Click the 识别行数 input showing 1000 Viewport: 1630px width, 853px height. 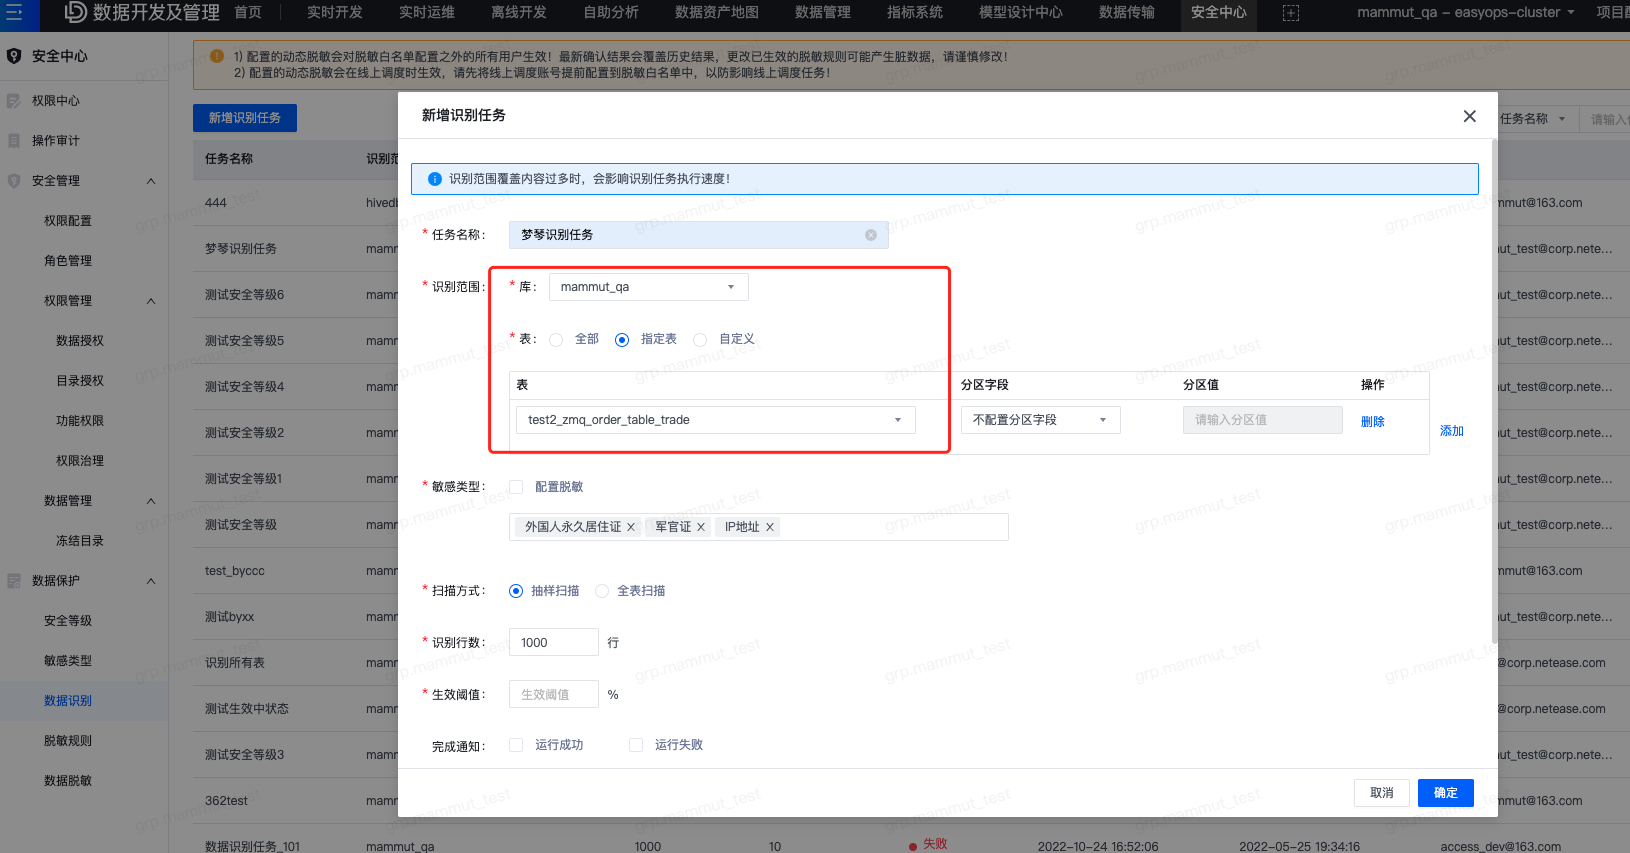(554, 642)
